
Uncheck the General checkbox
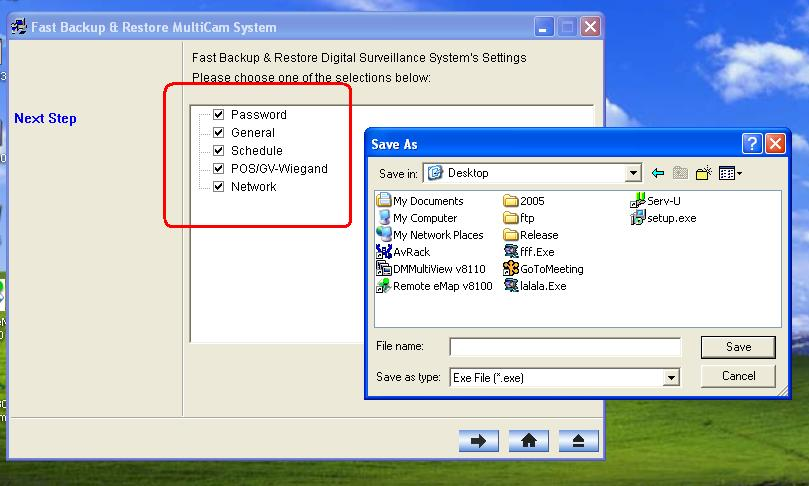[x=219, y=133]
